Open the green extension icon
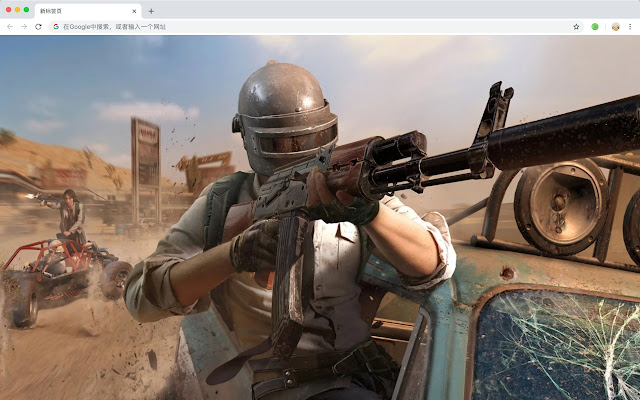 pyautogui.click(x=595, y=27)
